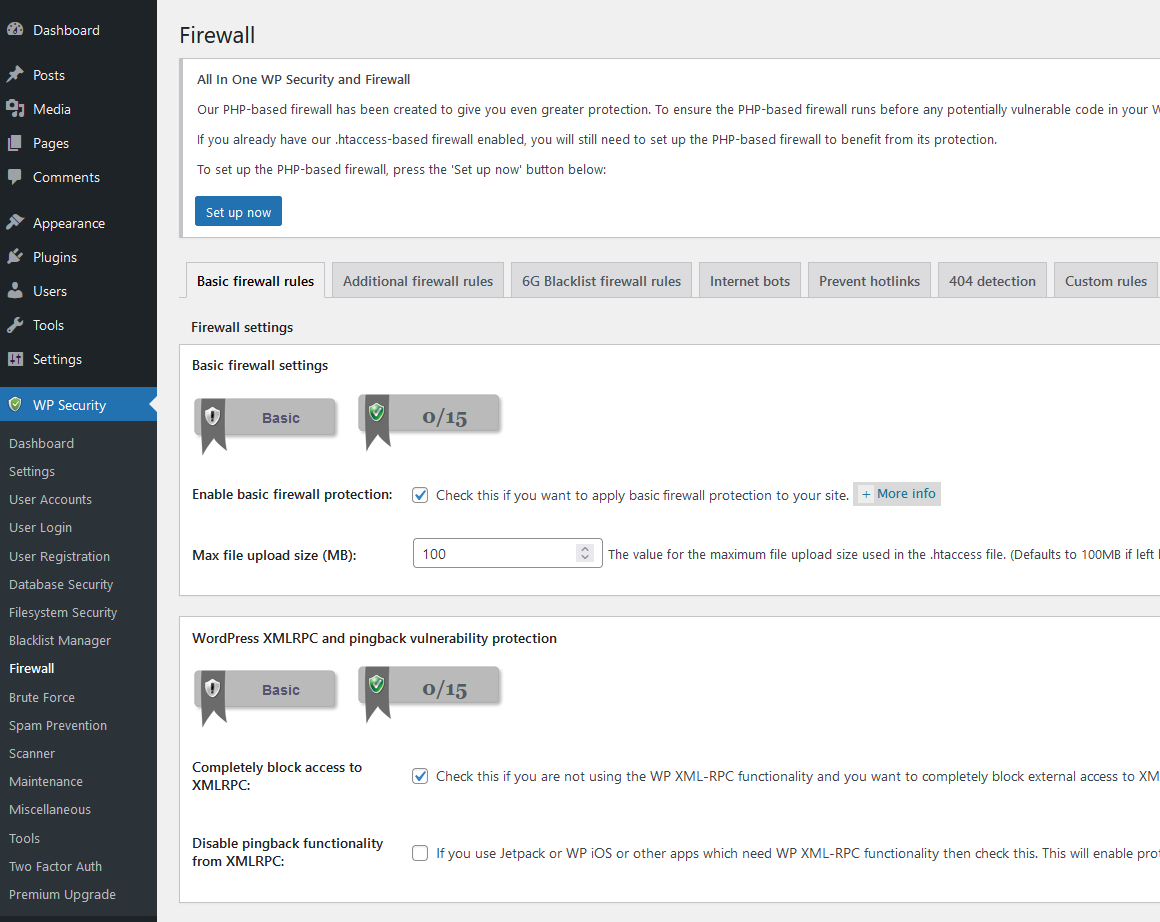Go to User Accounts submenu

(50, 499)
